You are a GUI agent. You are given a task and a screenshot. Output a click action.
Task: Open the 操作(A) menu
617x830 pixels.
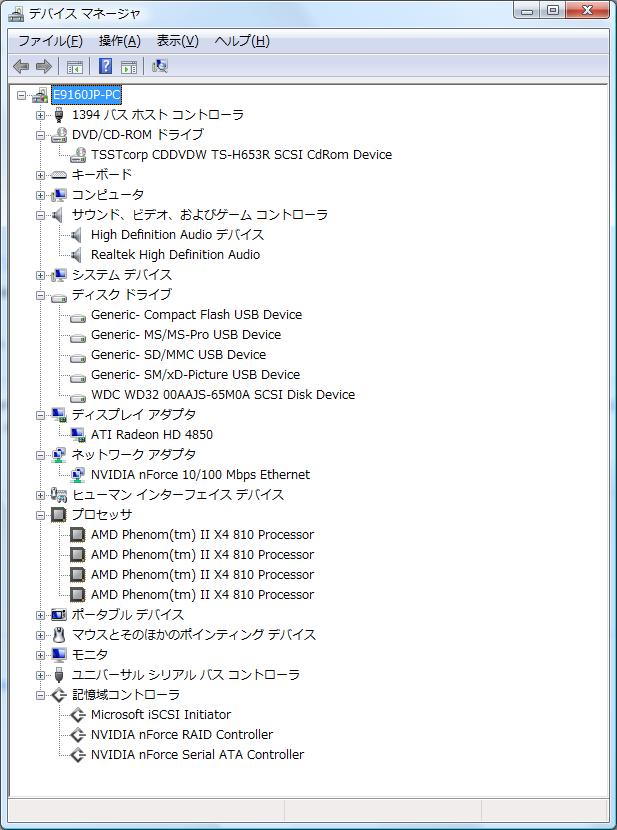coord(120,41)
